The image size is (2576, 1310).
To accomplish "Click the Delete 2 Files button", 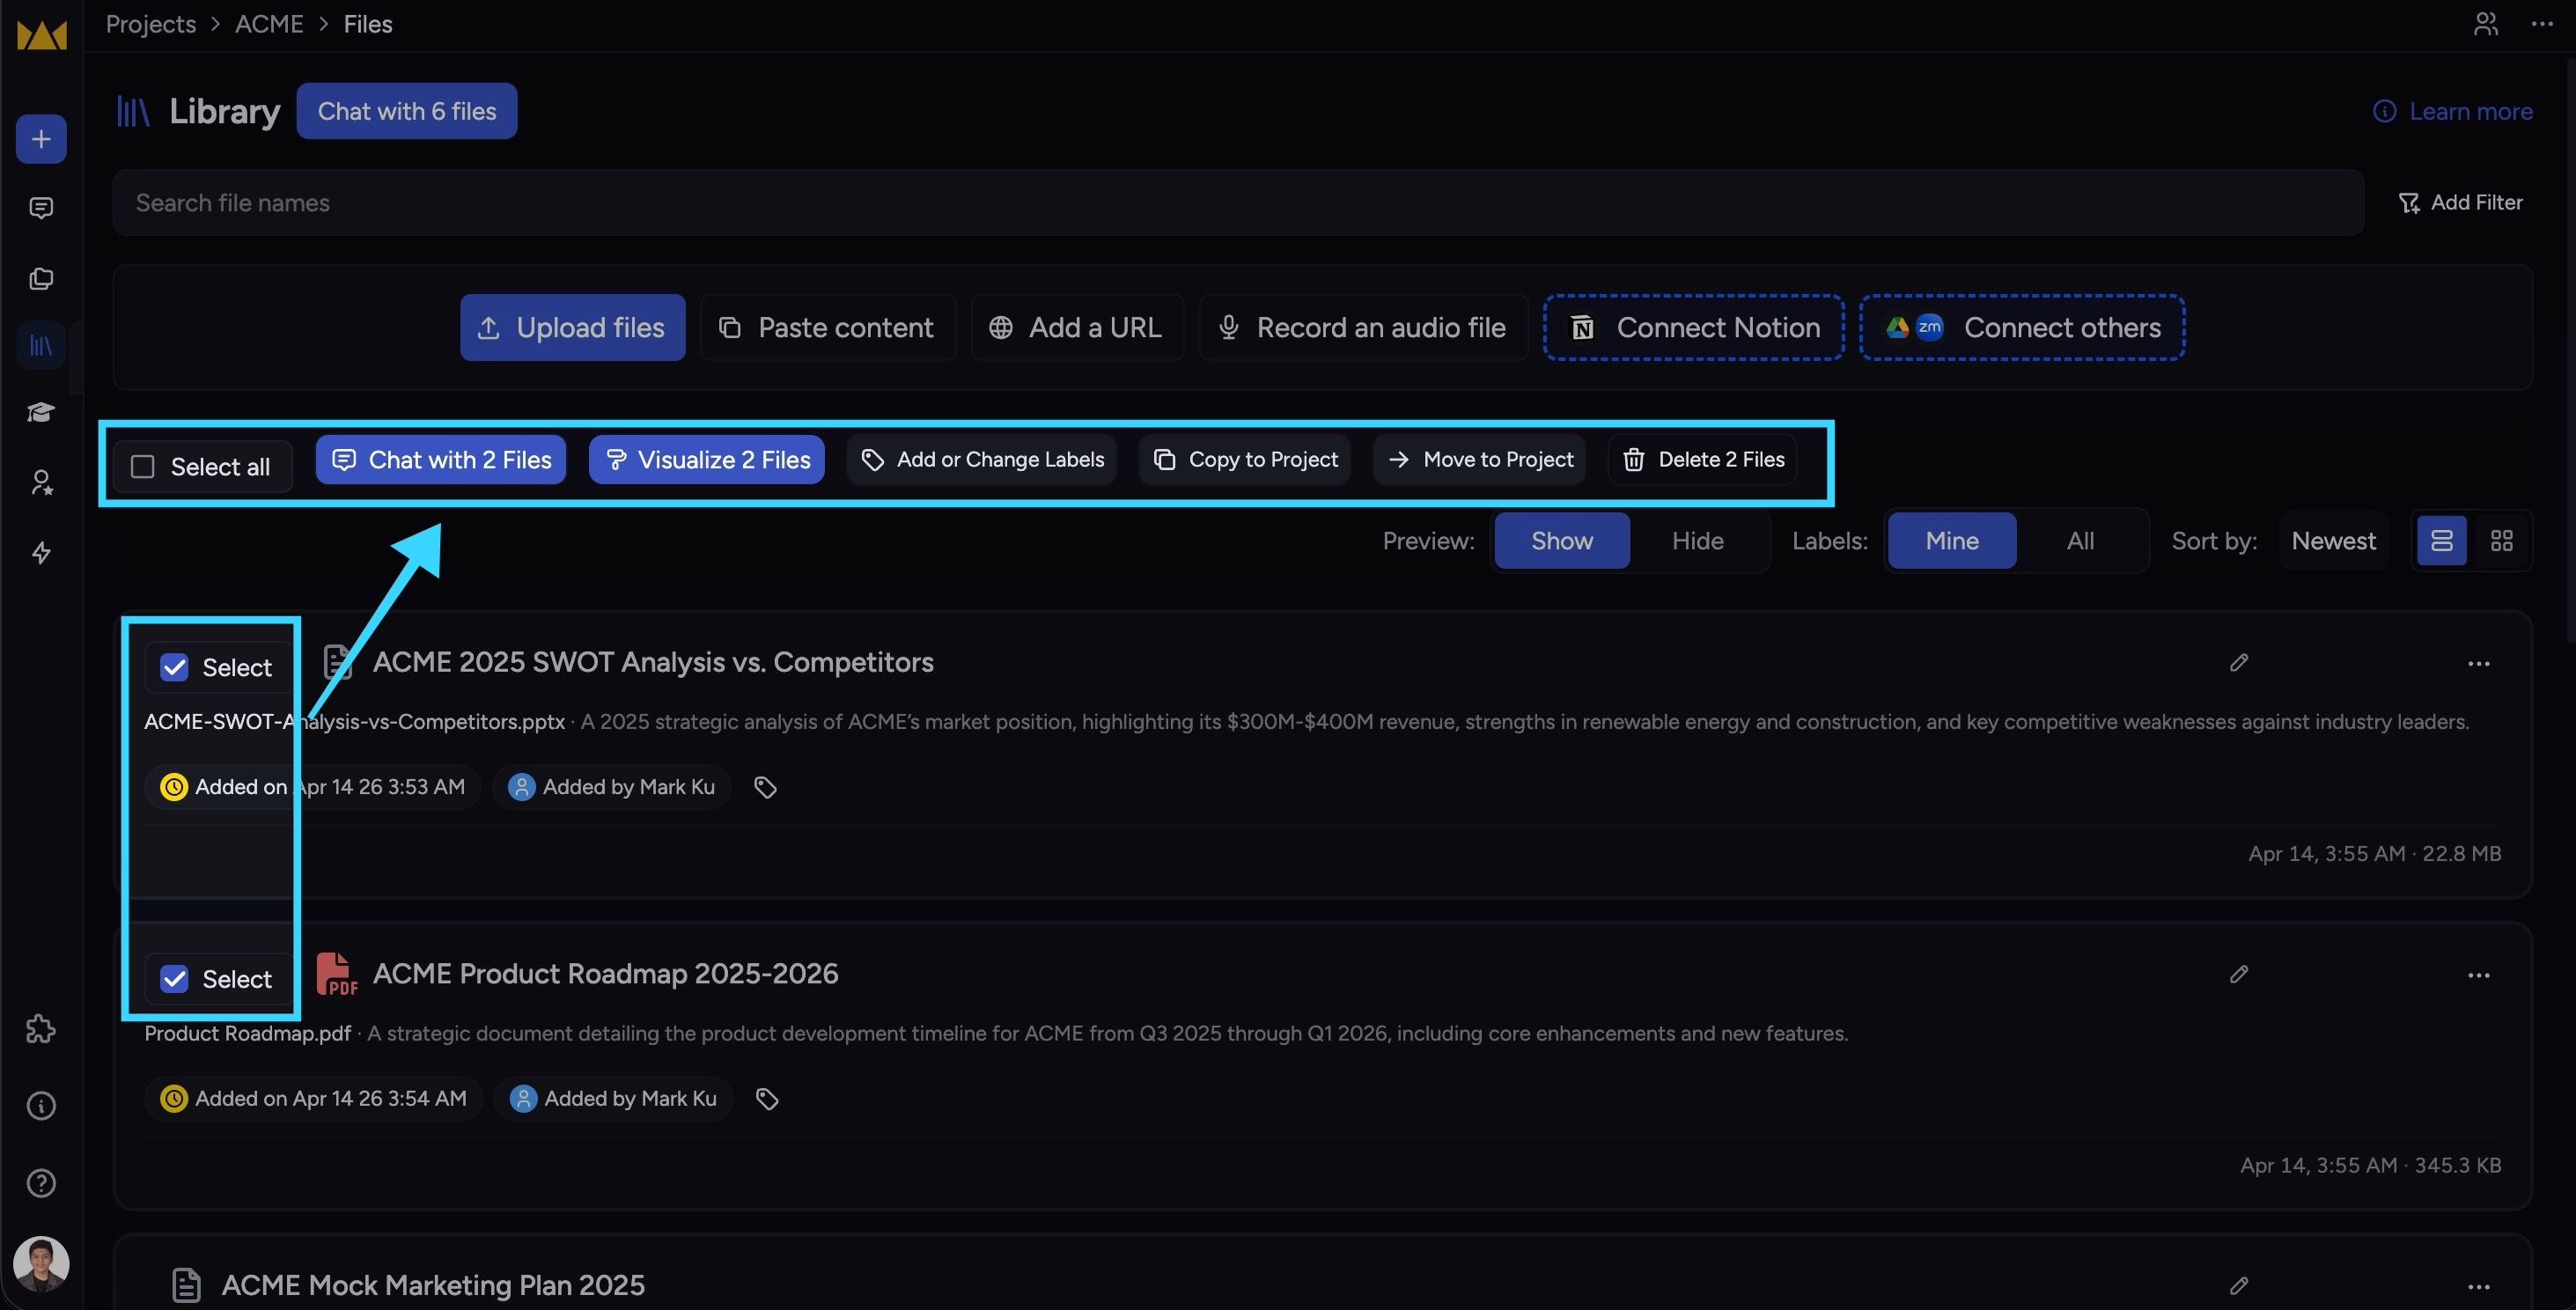I will click(x=1703, y=460).
